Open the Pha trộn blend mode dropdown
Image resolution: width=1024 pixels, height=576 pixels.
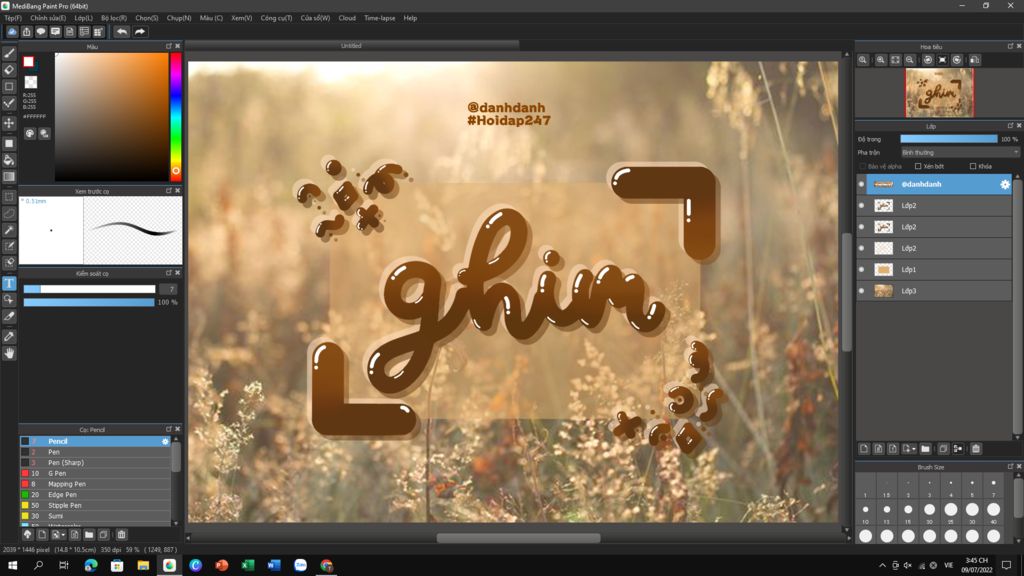click(x=959, y=153)
